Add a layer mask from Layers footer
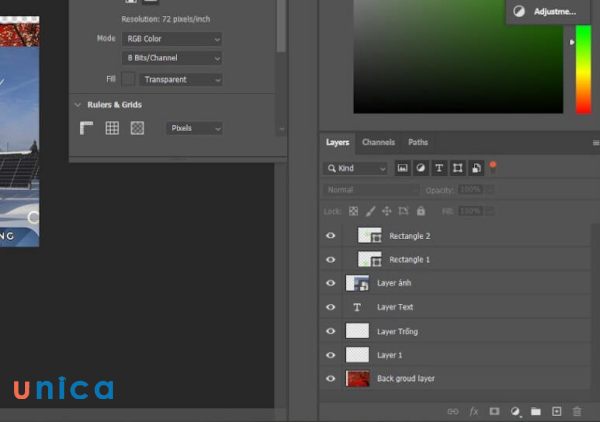Image resolution: width=600 pixels, height=422 pixels. click(x=494, y=411)
